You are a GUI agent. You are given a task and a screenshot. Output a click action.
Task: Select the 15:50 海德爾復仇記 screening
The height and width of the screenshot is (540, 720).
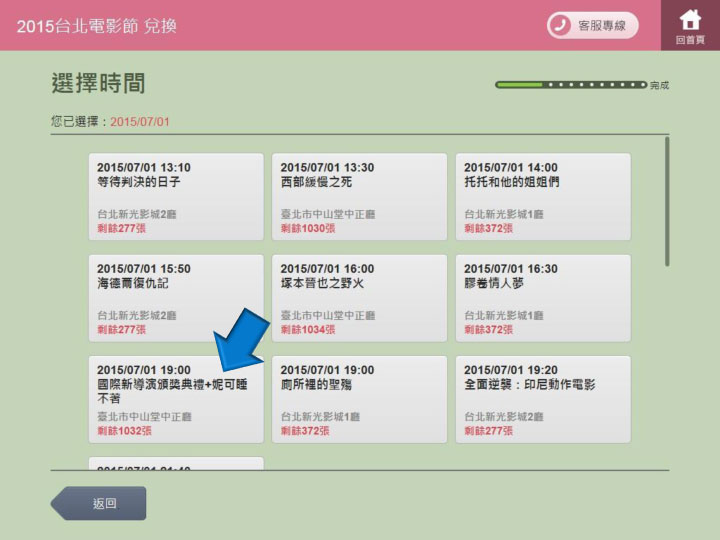(x=176, y=298)
